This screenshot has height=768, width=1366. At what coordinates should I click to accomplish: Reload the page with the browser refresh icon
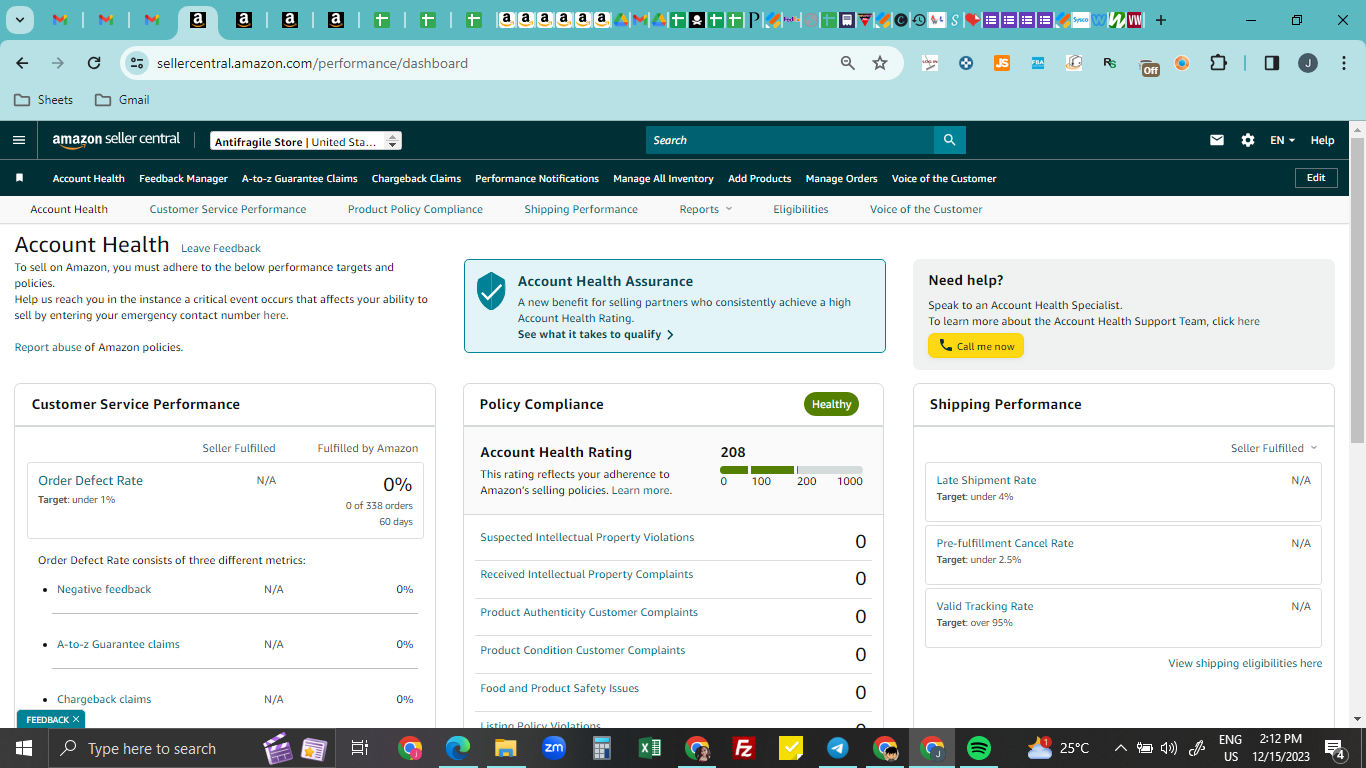coord(94,63)
